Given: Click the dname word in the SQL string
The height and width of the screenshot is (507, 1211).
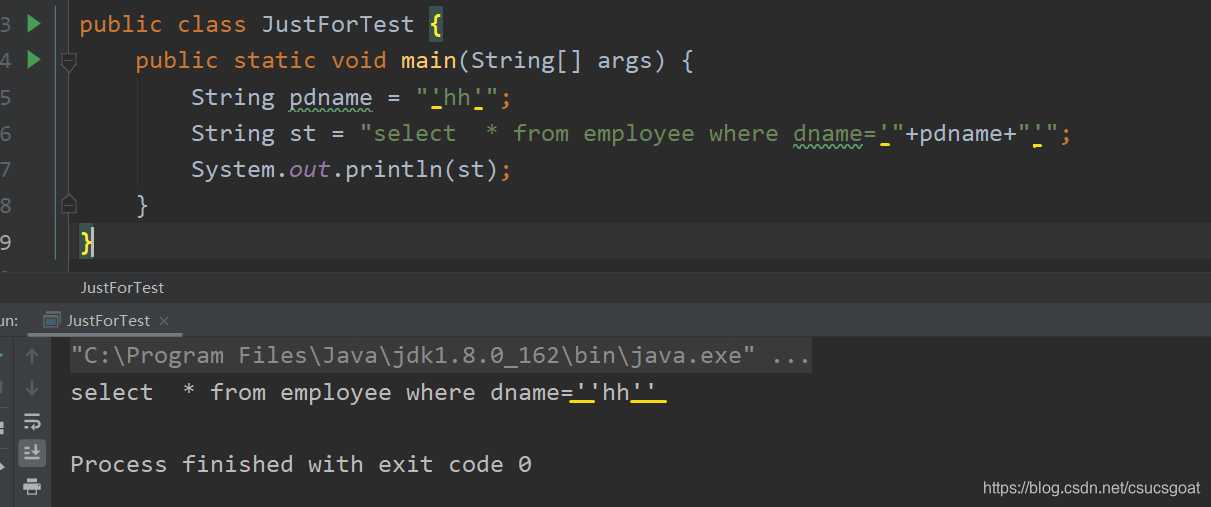Looking at the screenshot, I should 828,134.
